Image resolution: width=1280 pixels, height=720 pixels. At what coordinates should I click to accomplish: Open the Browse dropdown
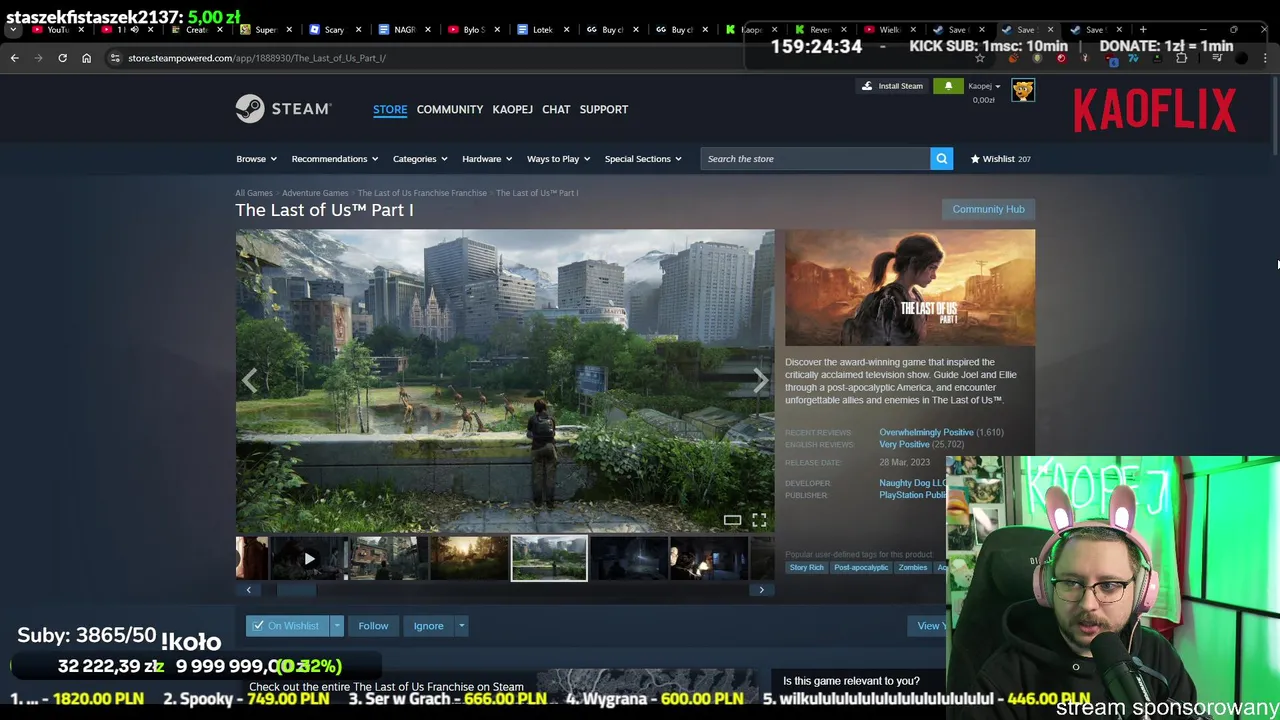pyautogui.click(x=256, y=159)
